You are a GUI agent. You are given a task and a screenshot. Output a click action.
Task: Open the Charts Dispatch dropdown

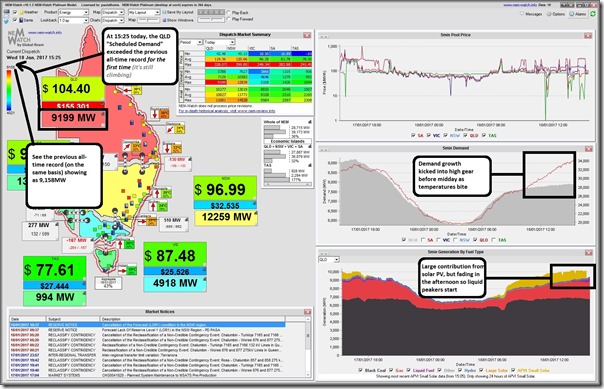[x=112, y=20]
